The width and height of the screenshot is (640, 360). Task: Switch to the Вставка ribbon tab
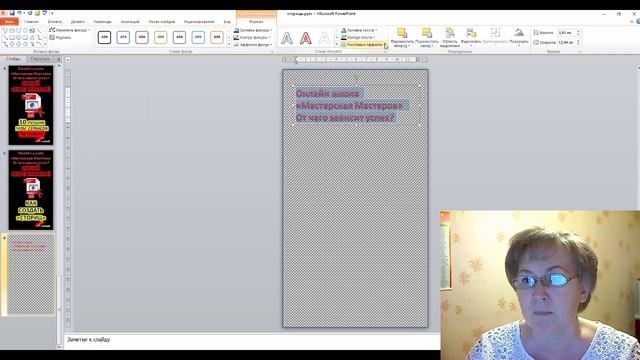[55, 22]
